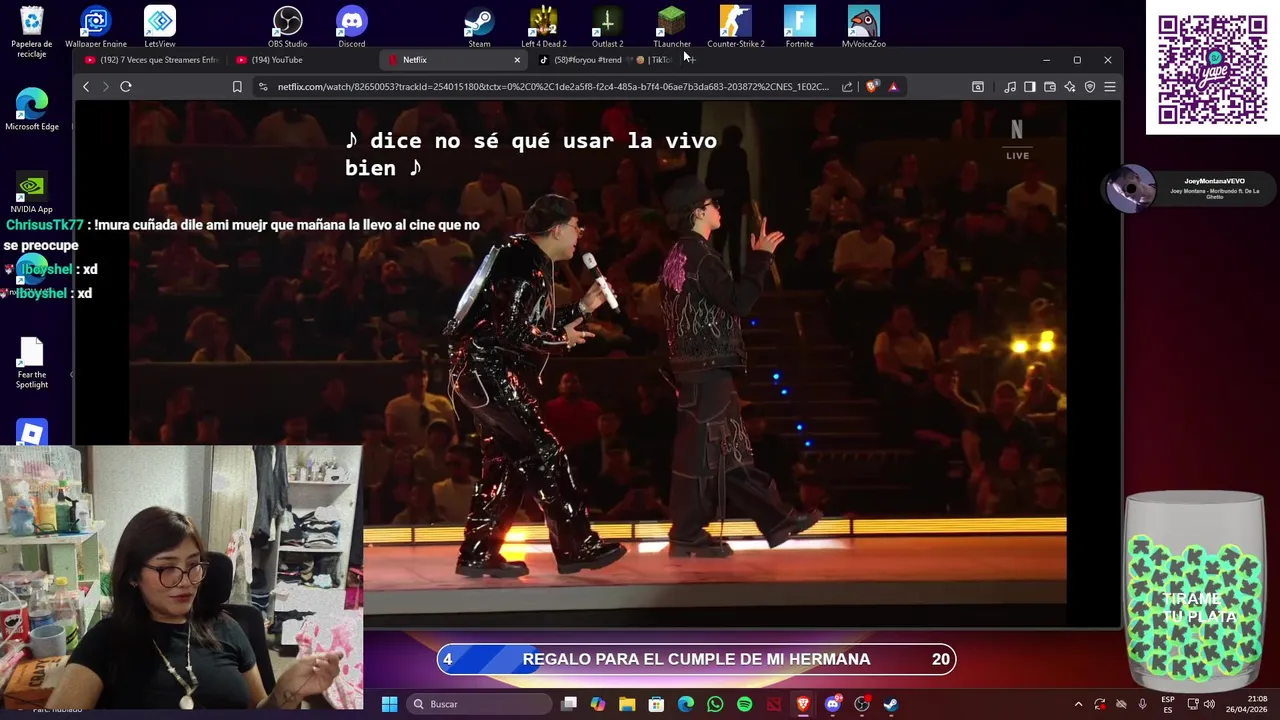Toggle the microphone tray icon

1142,704
